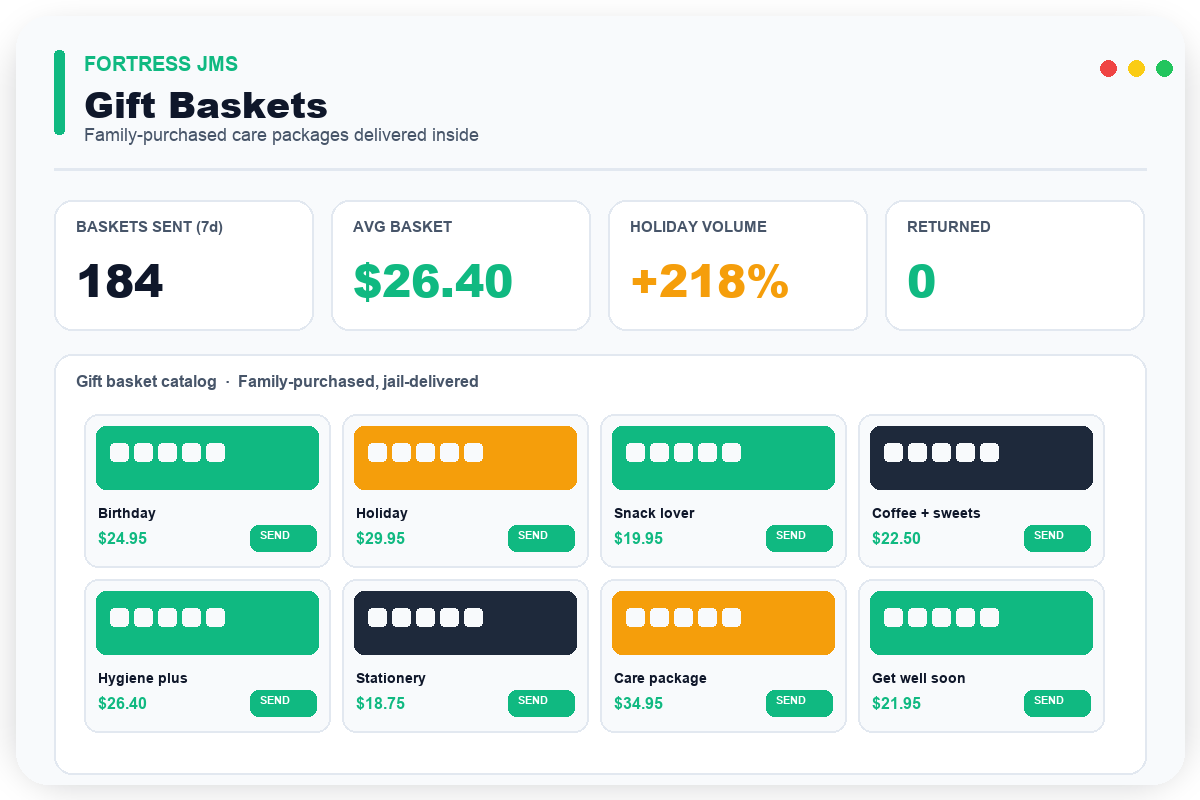Select the green Get well soon banner
This screenshot has height=800, width=1200.
981,623
